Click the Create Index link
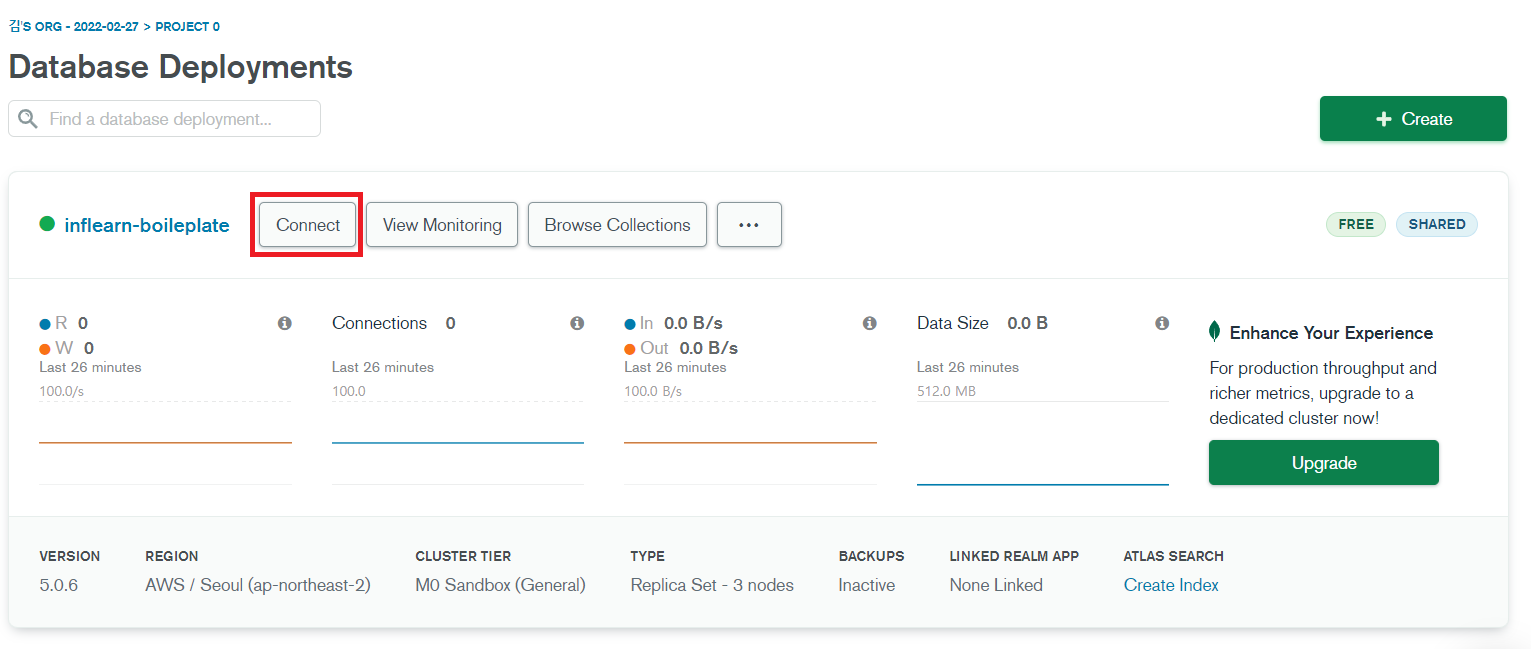Viewport: 1531px width, 649px height. click(1171, 585)
